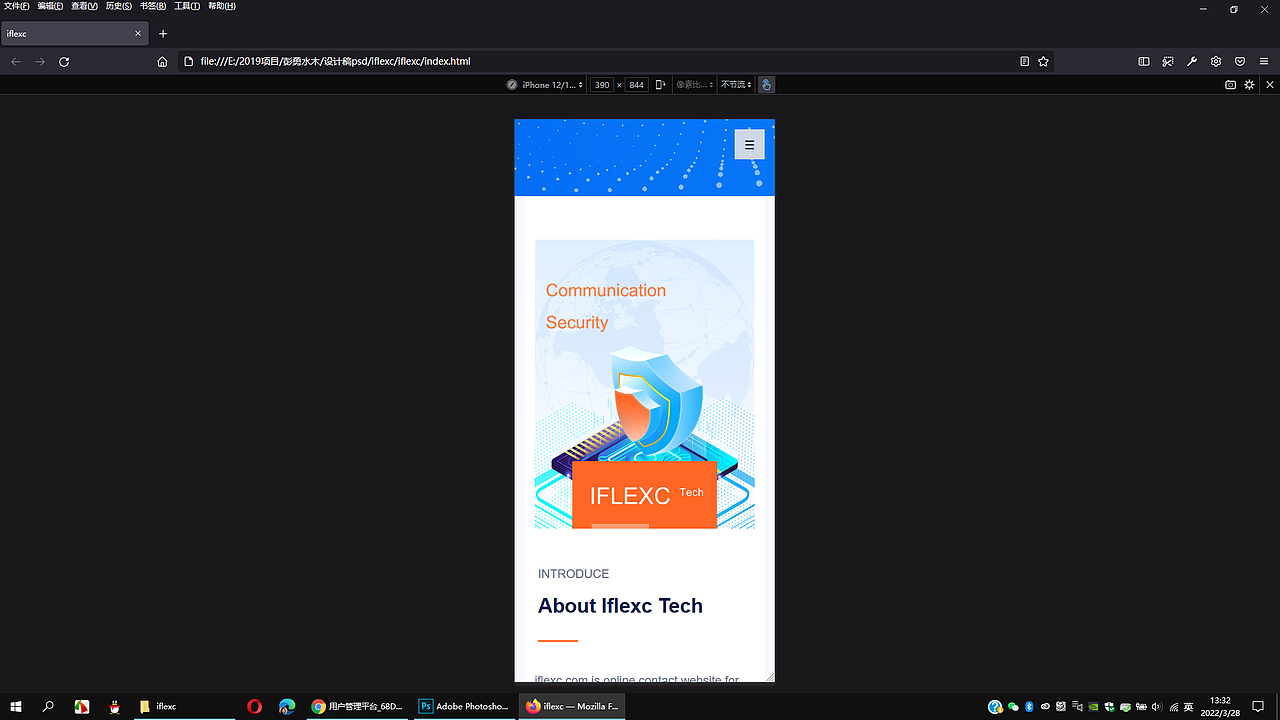Switch to Adobe Photoshop taskbar window

(x=464, y=707)
